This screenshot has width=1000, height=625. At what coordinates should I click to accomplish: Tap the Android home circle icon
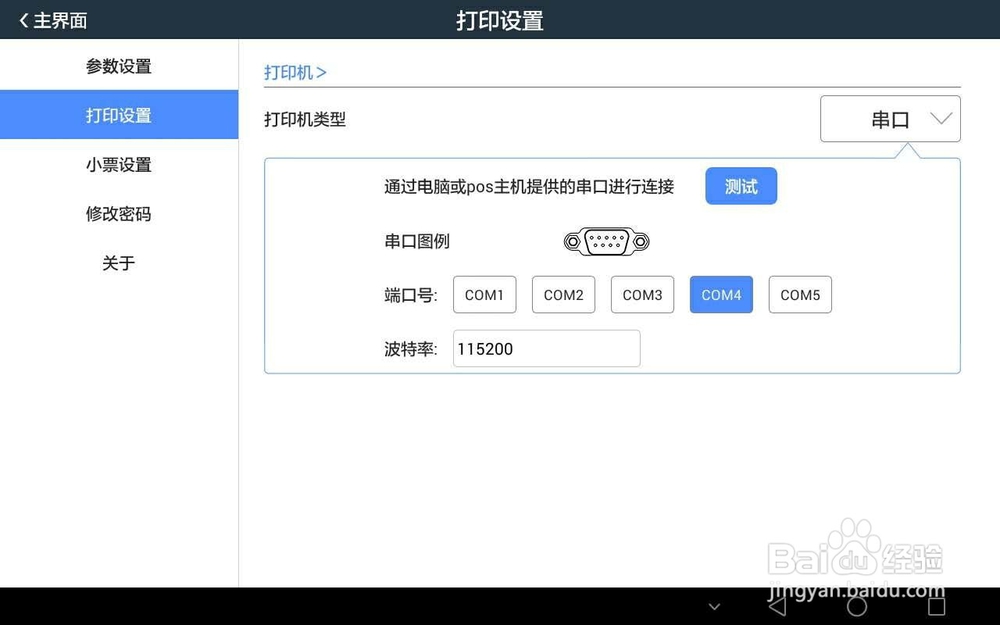click(x=857, y=606)
